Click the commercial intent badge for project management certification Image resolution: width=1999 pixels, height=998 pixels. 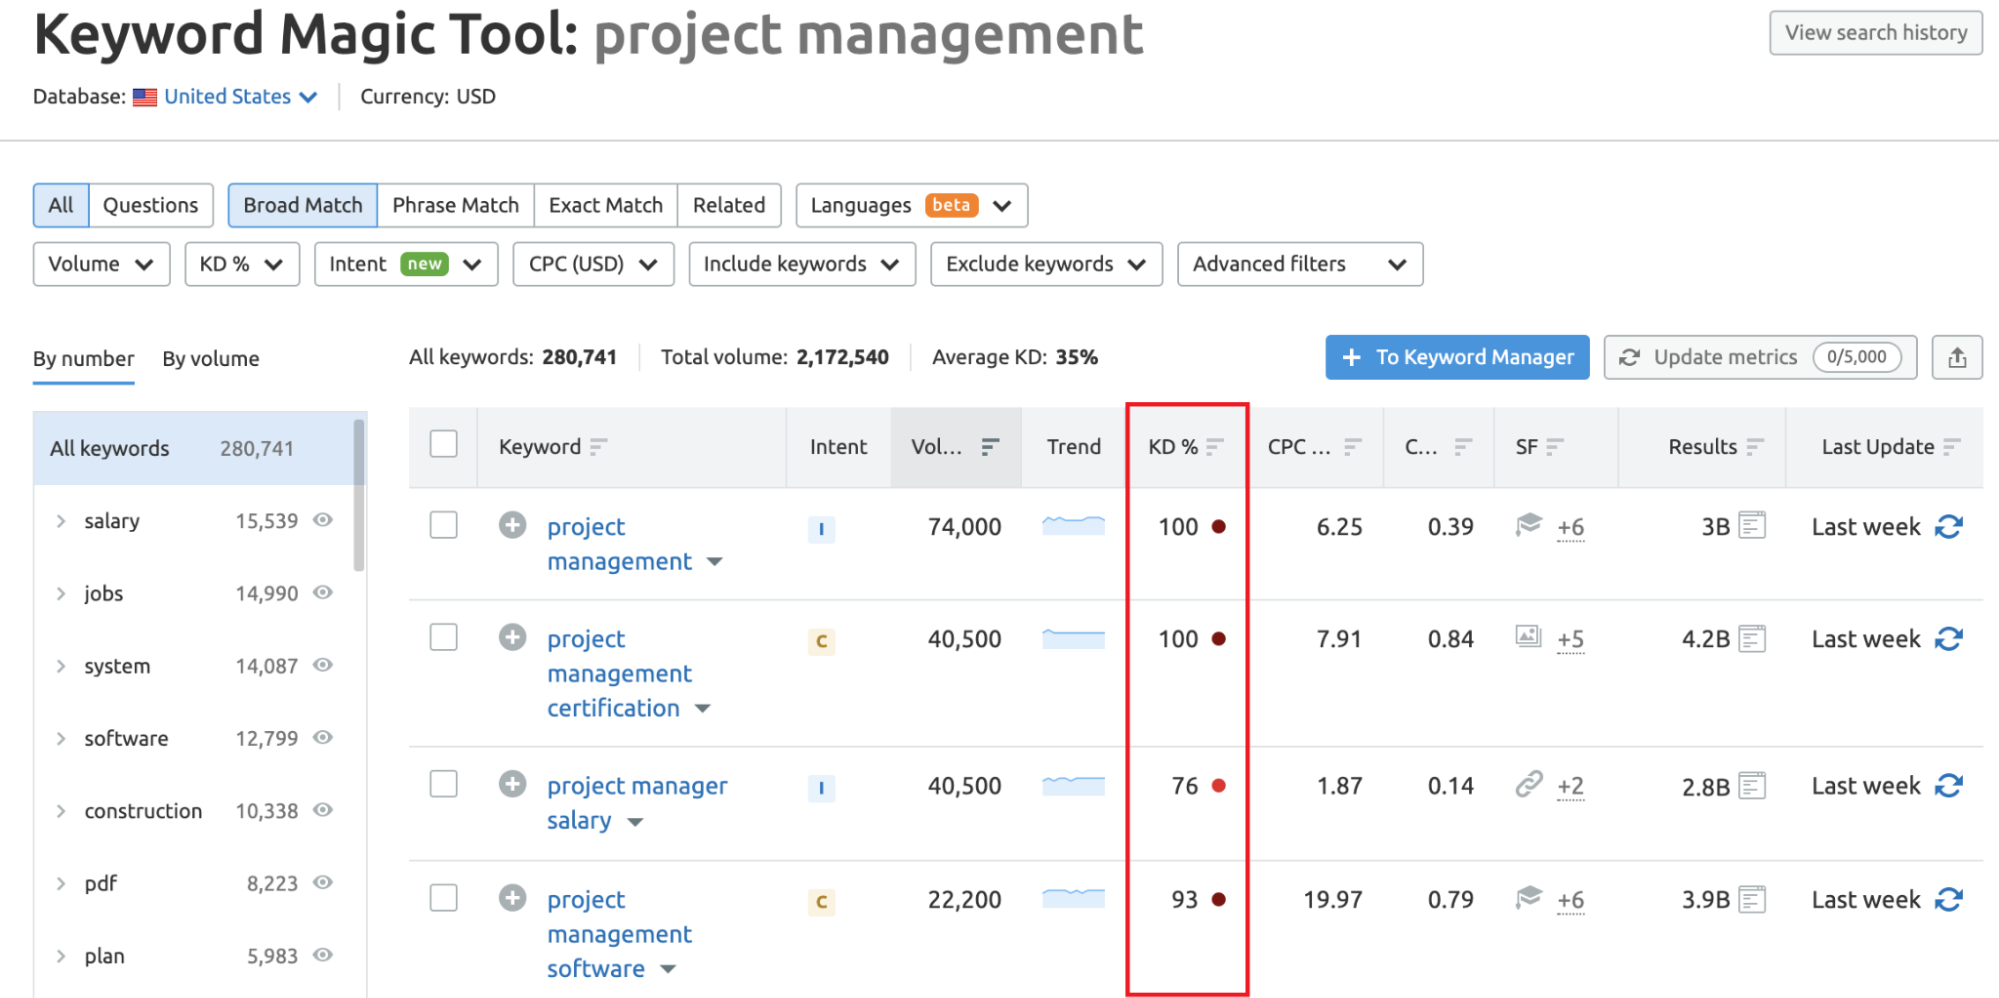click(821, 641)
